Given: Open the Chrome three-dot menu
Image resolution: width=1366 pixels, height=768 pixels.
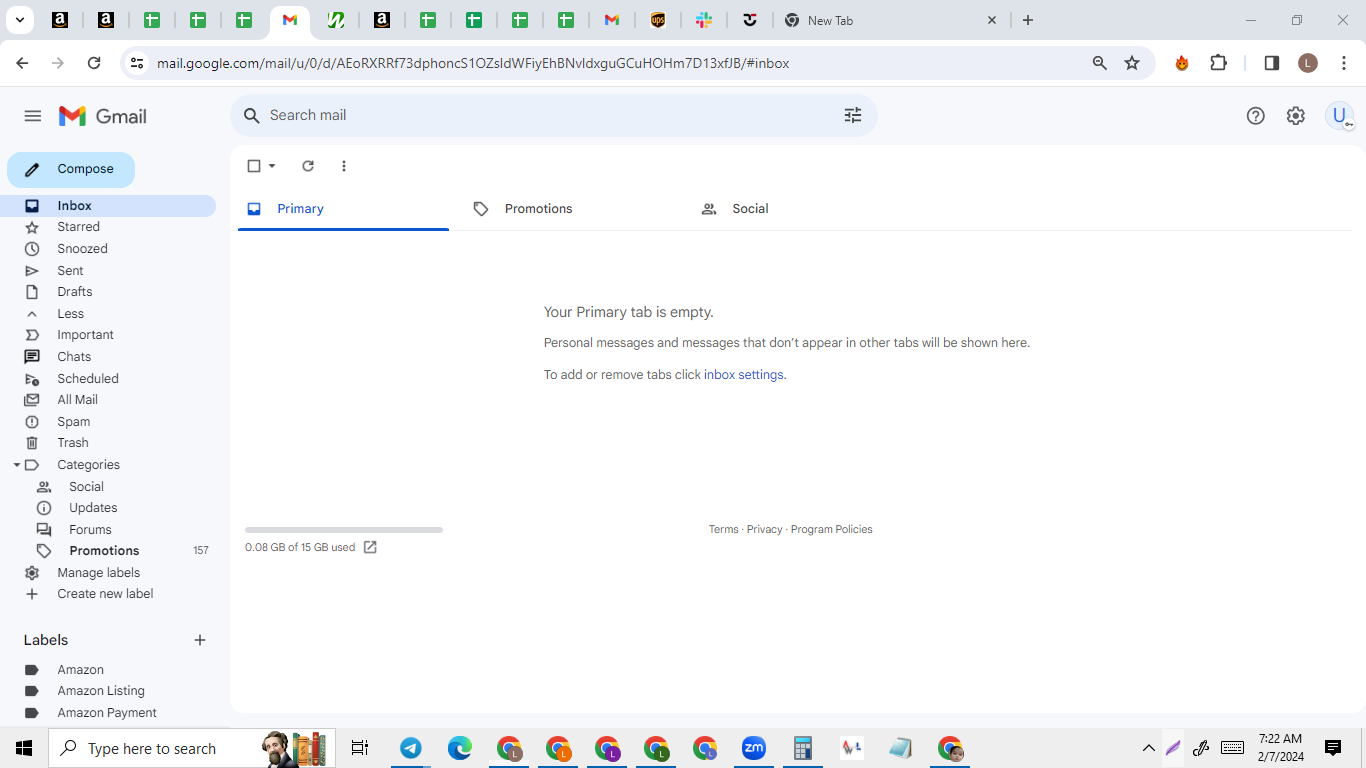Looking at the screenshot, I should 1344,63.
